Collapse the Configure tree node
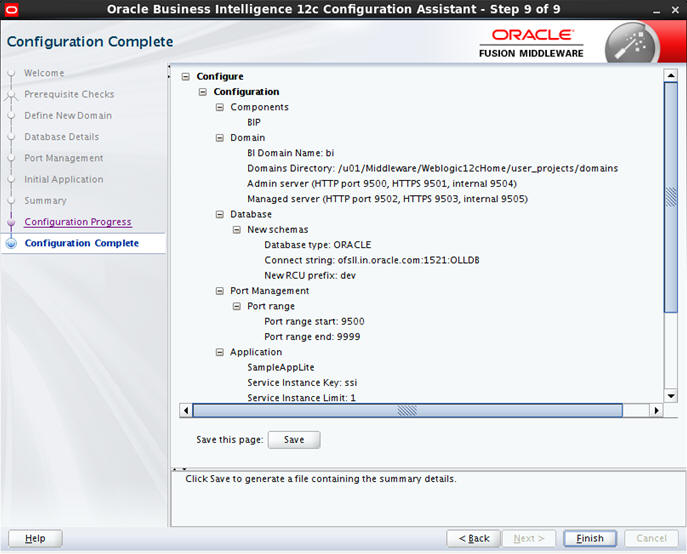Screen dimensions: 687x554 186,77
